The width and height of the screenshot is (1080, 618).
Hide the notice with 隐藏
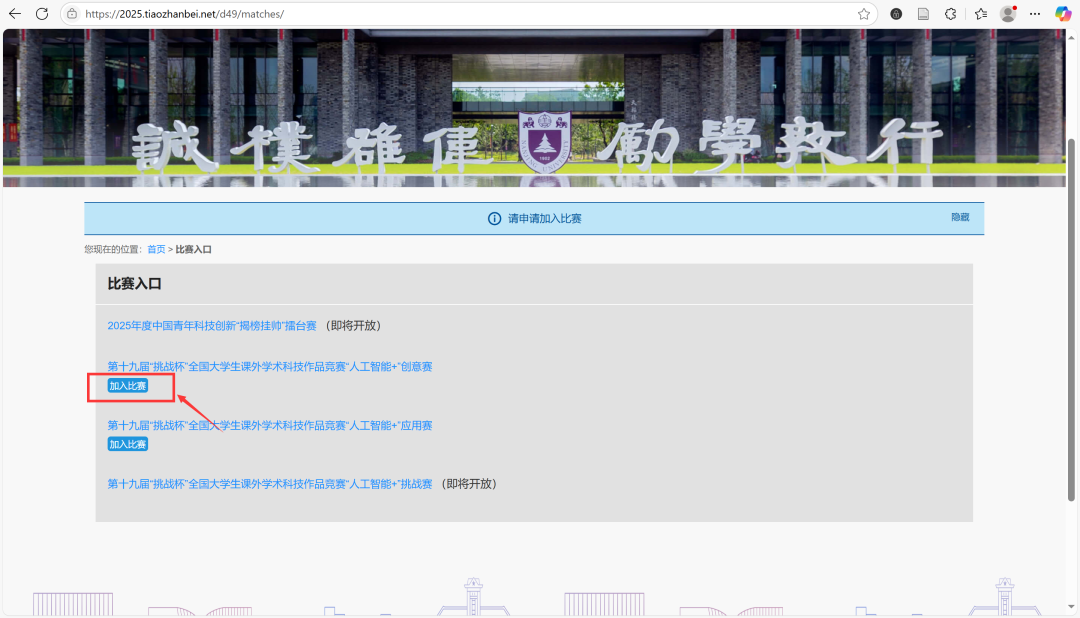960,217
